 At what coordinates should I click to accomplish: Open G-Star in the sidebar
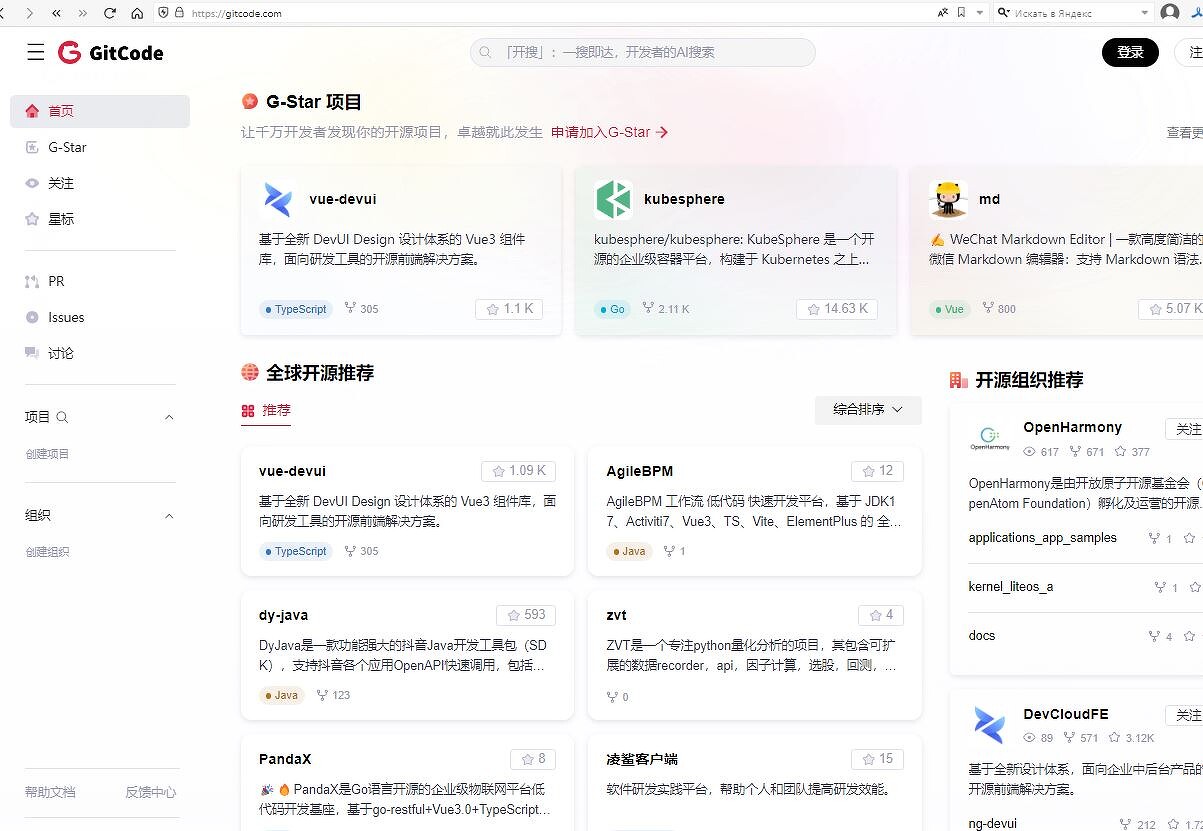[100, 147]
